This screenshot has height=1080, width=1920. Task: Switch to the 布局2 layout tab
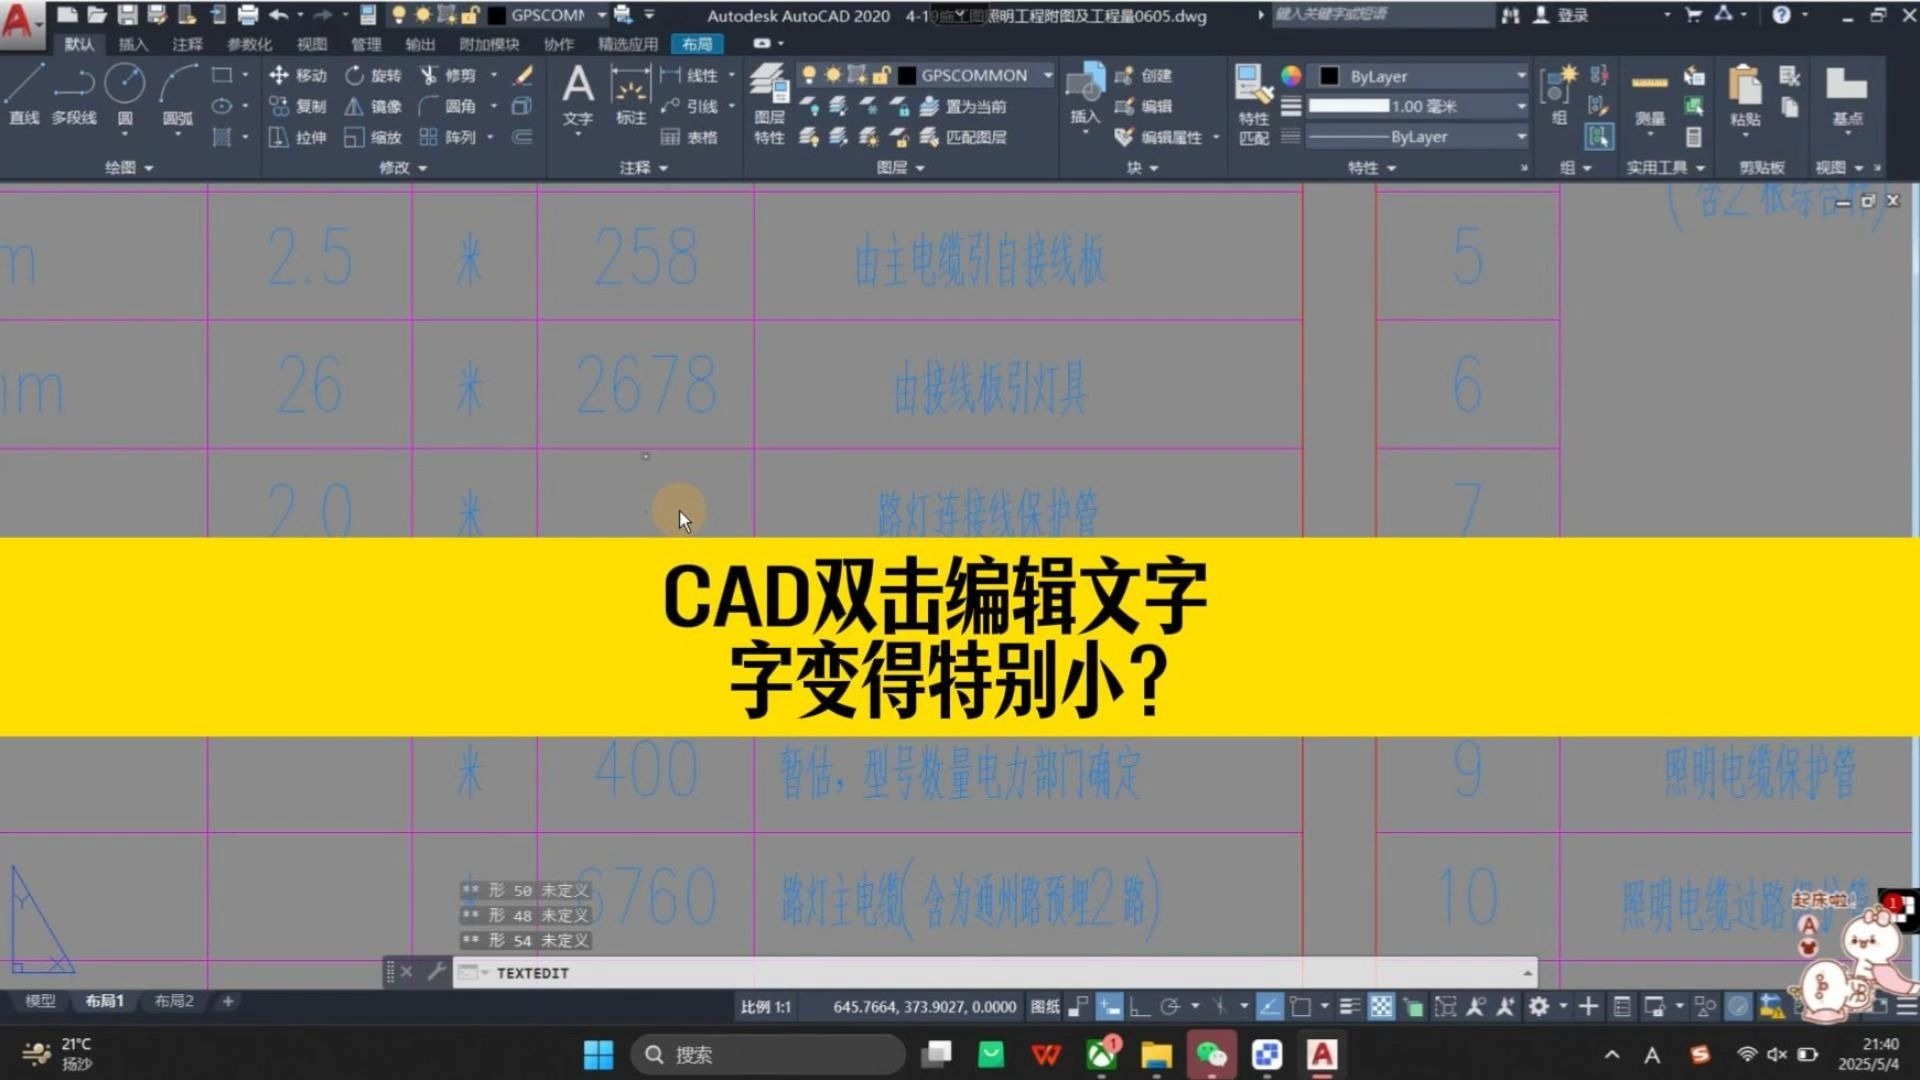173,1001
